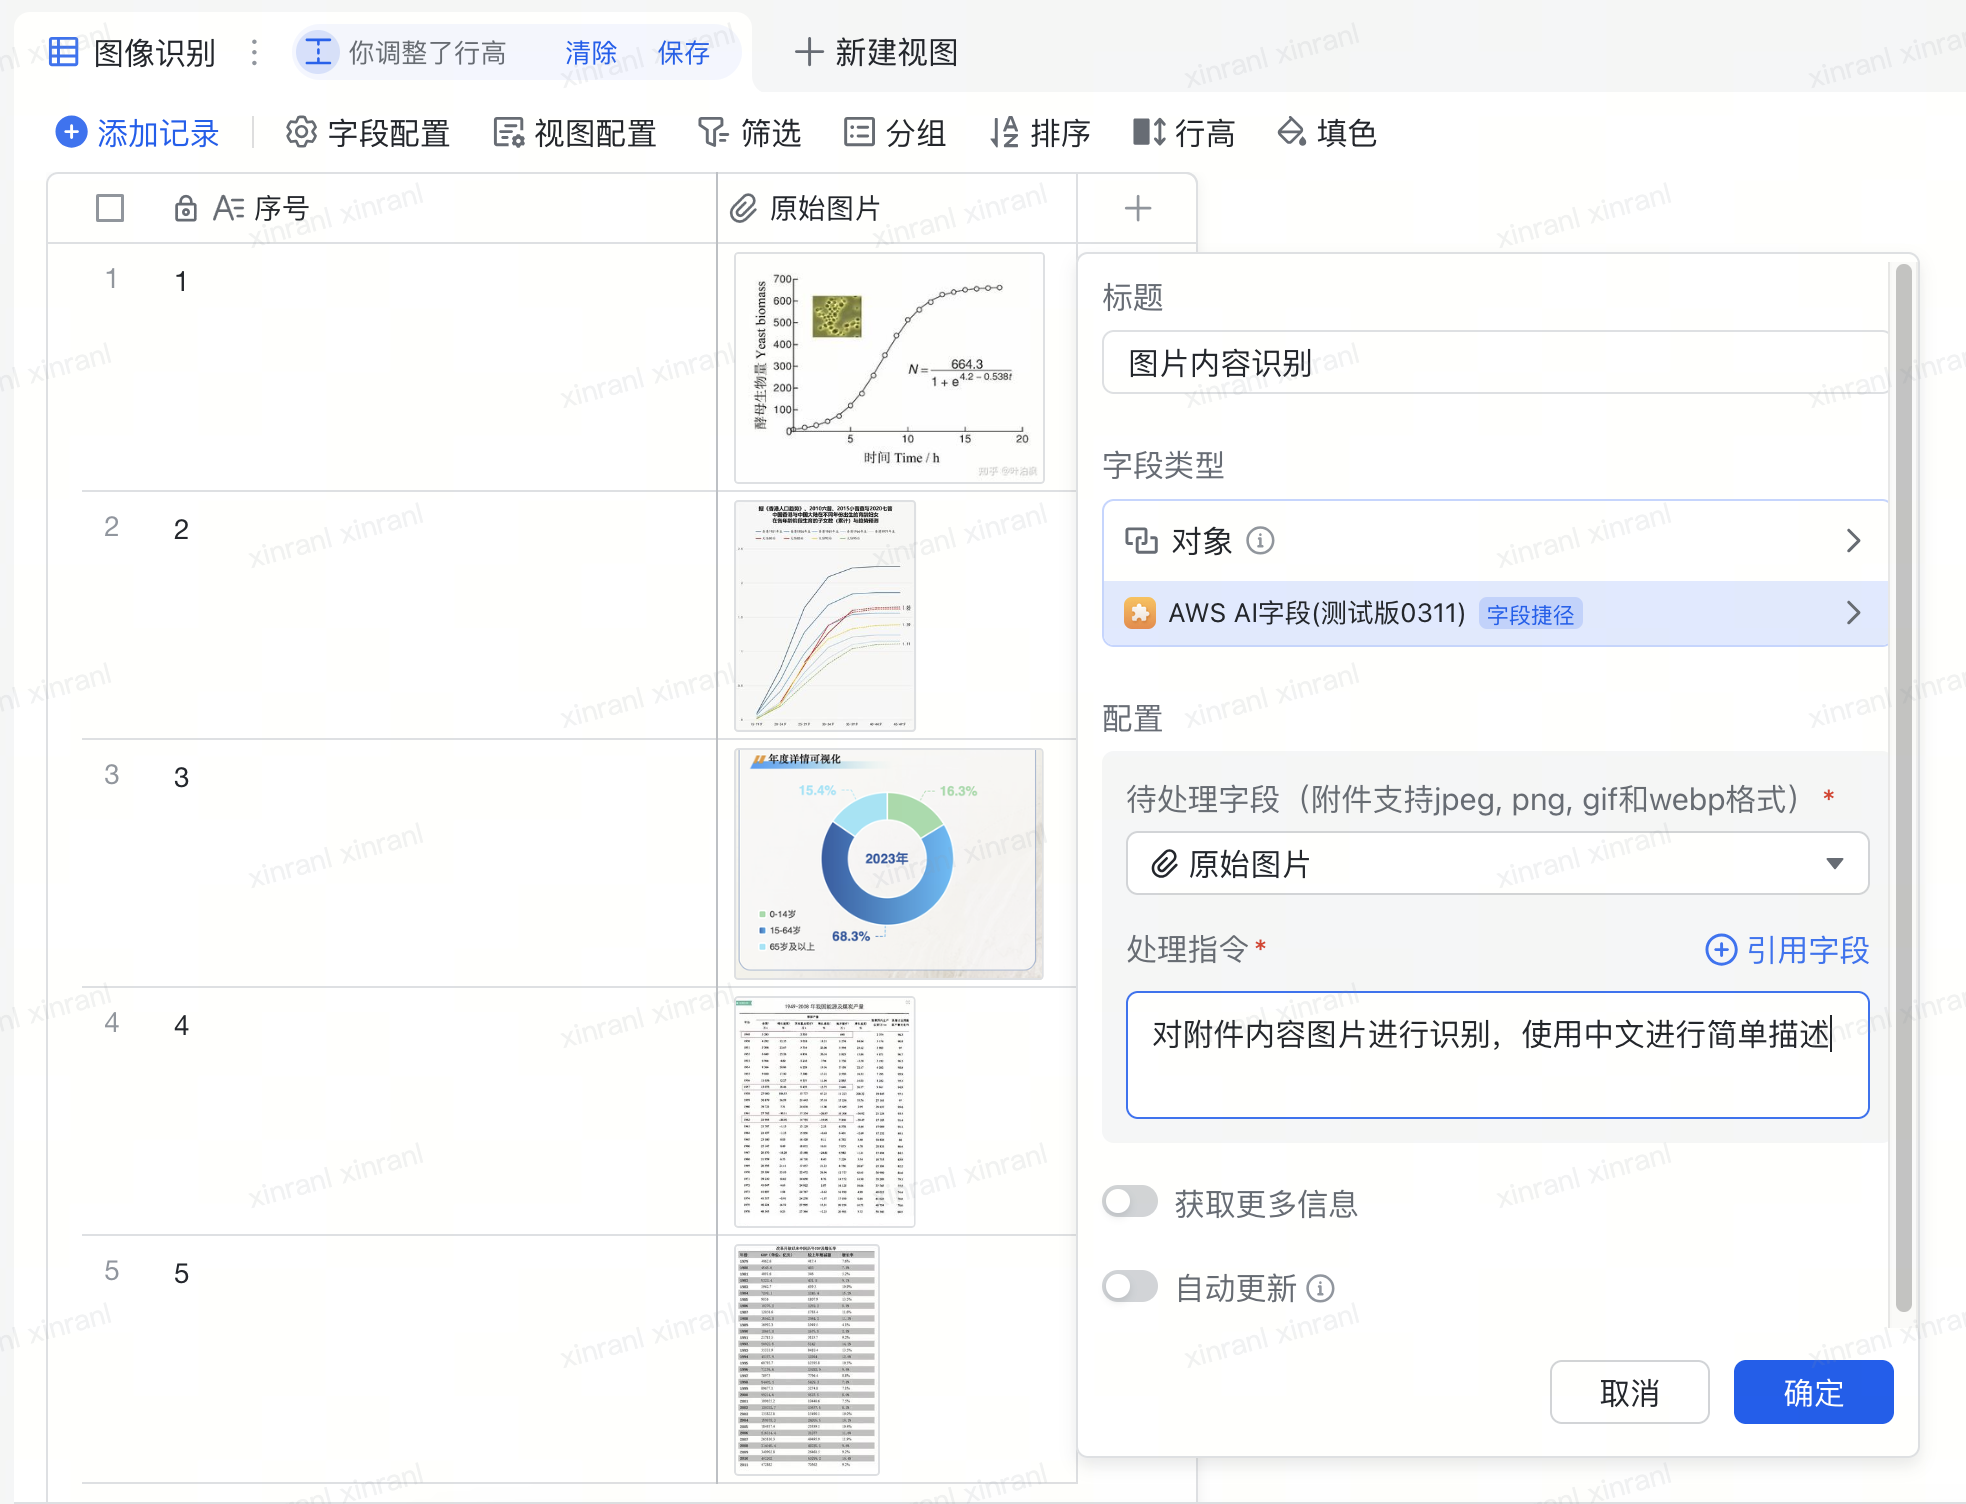Click the gear icon for 字段配置

click(301, 132)
